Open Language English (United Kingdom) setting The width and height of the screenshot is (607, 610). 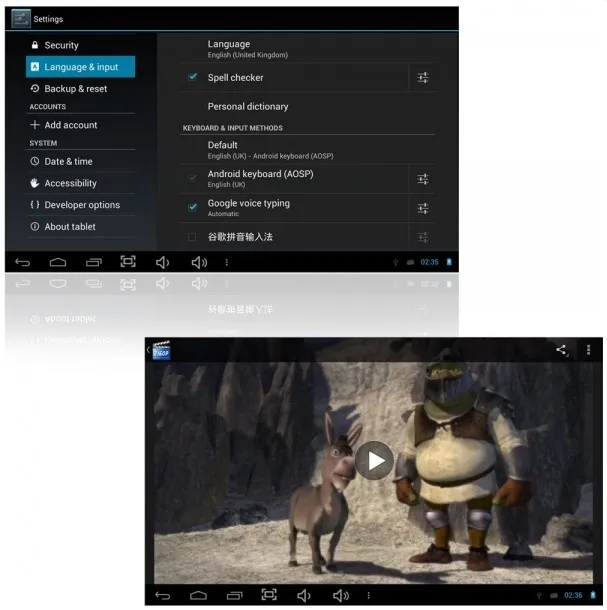click(307, 49)
